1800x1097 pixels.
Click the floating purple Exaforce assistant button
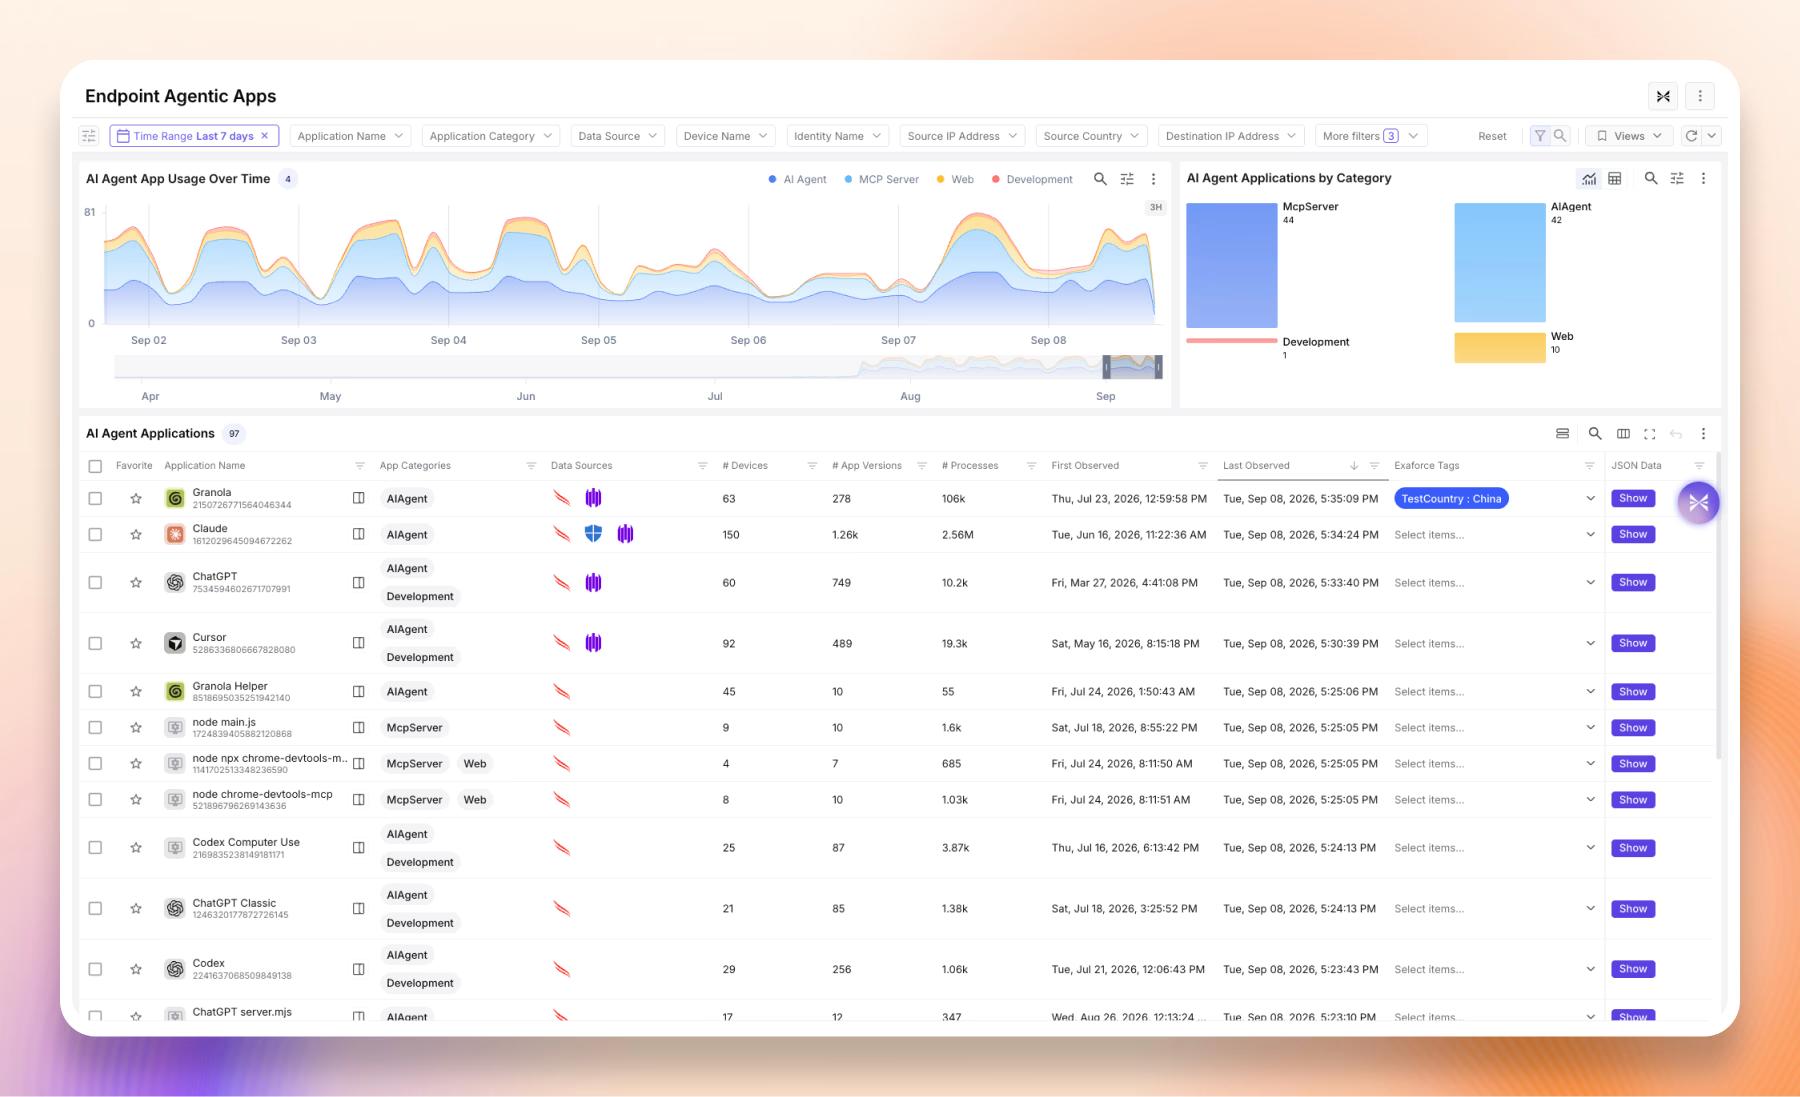coord(1698,503)
